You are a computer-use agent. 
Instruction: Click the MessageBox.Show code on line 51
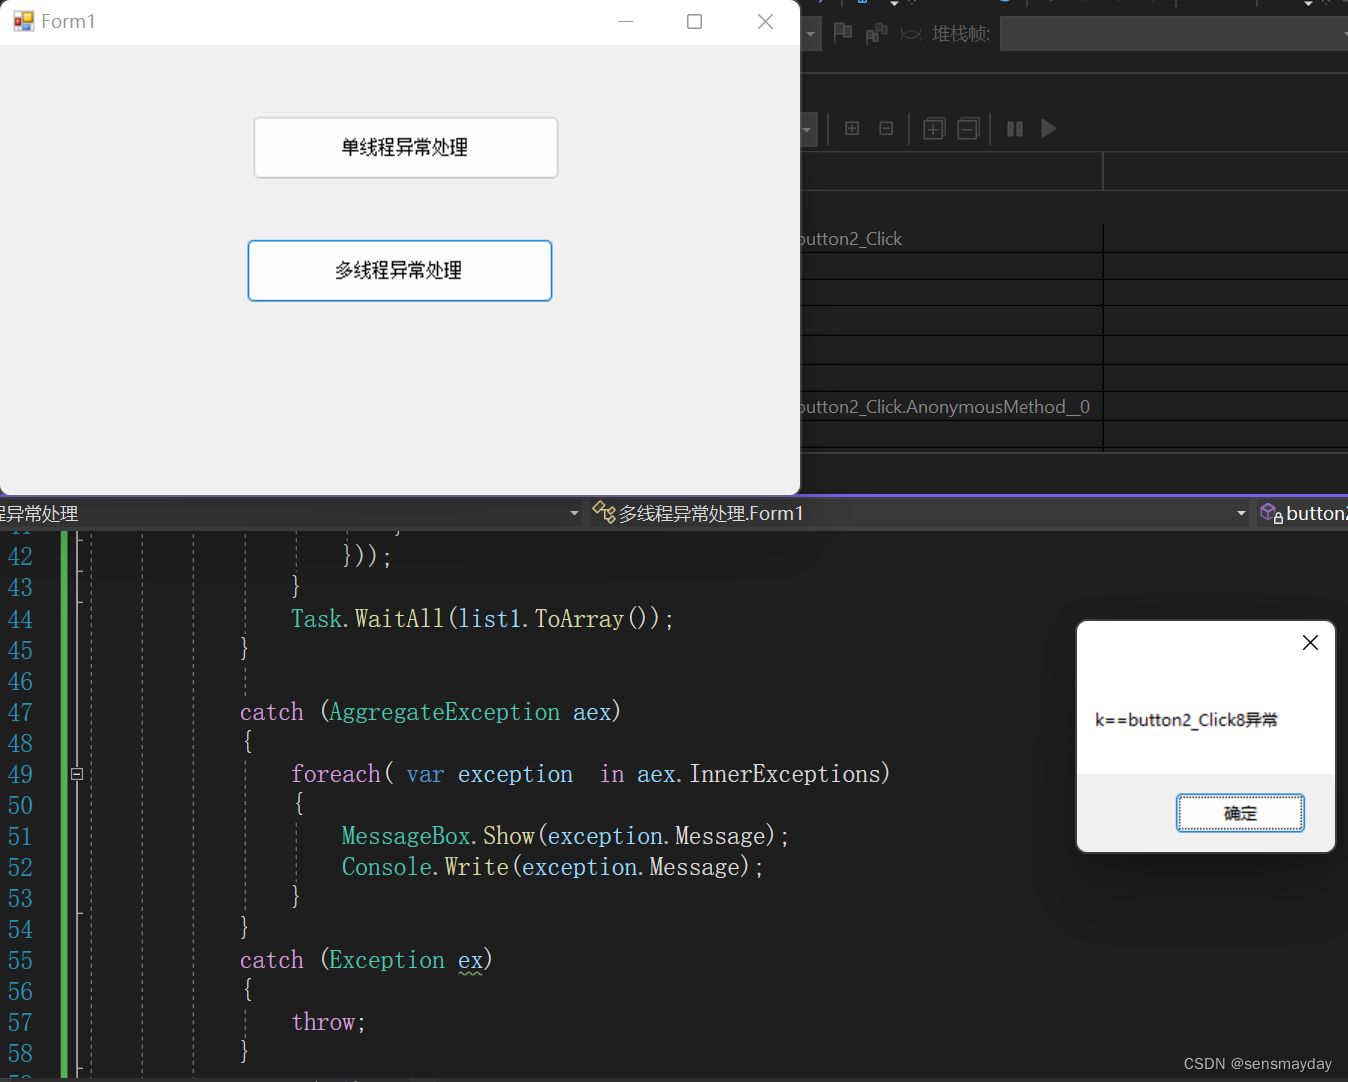(x=565, y=836)
